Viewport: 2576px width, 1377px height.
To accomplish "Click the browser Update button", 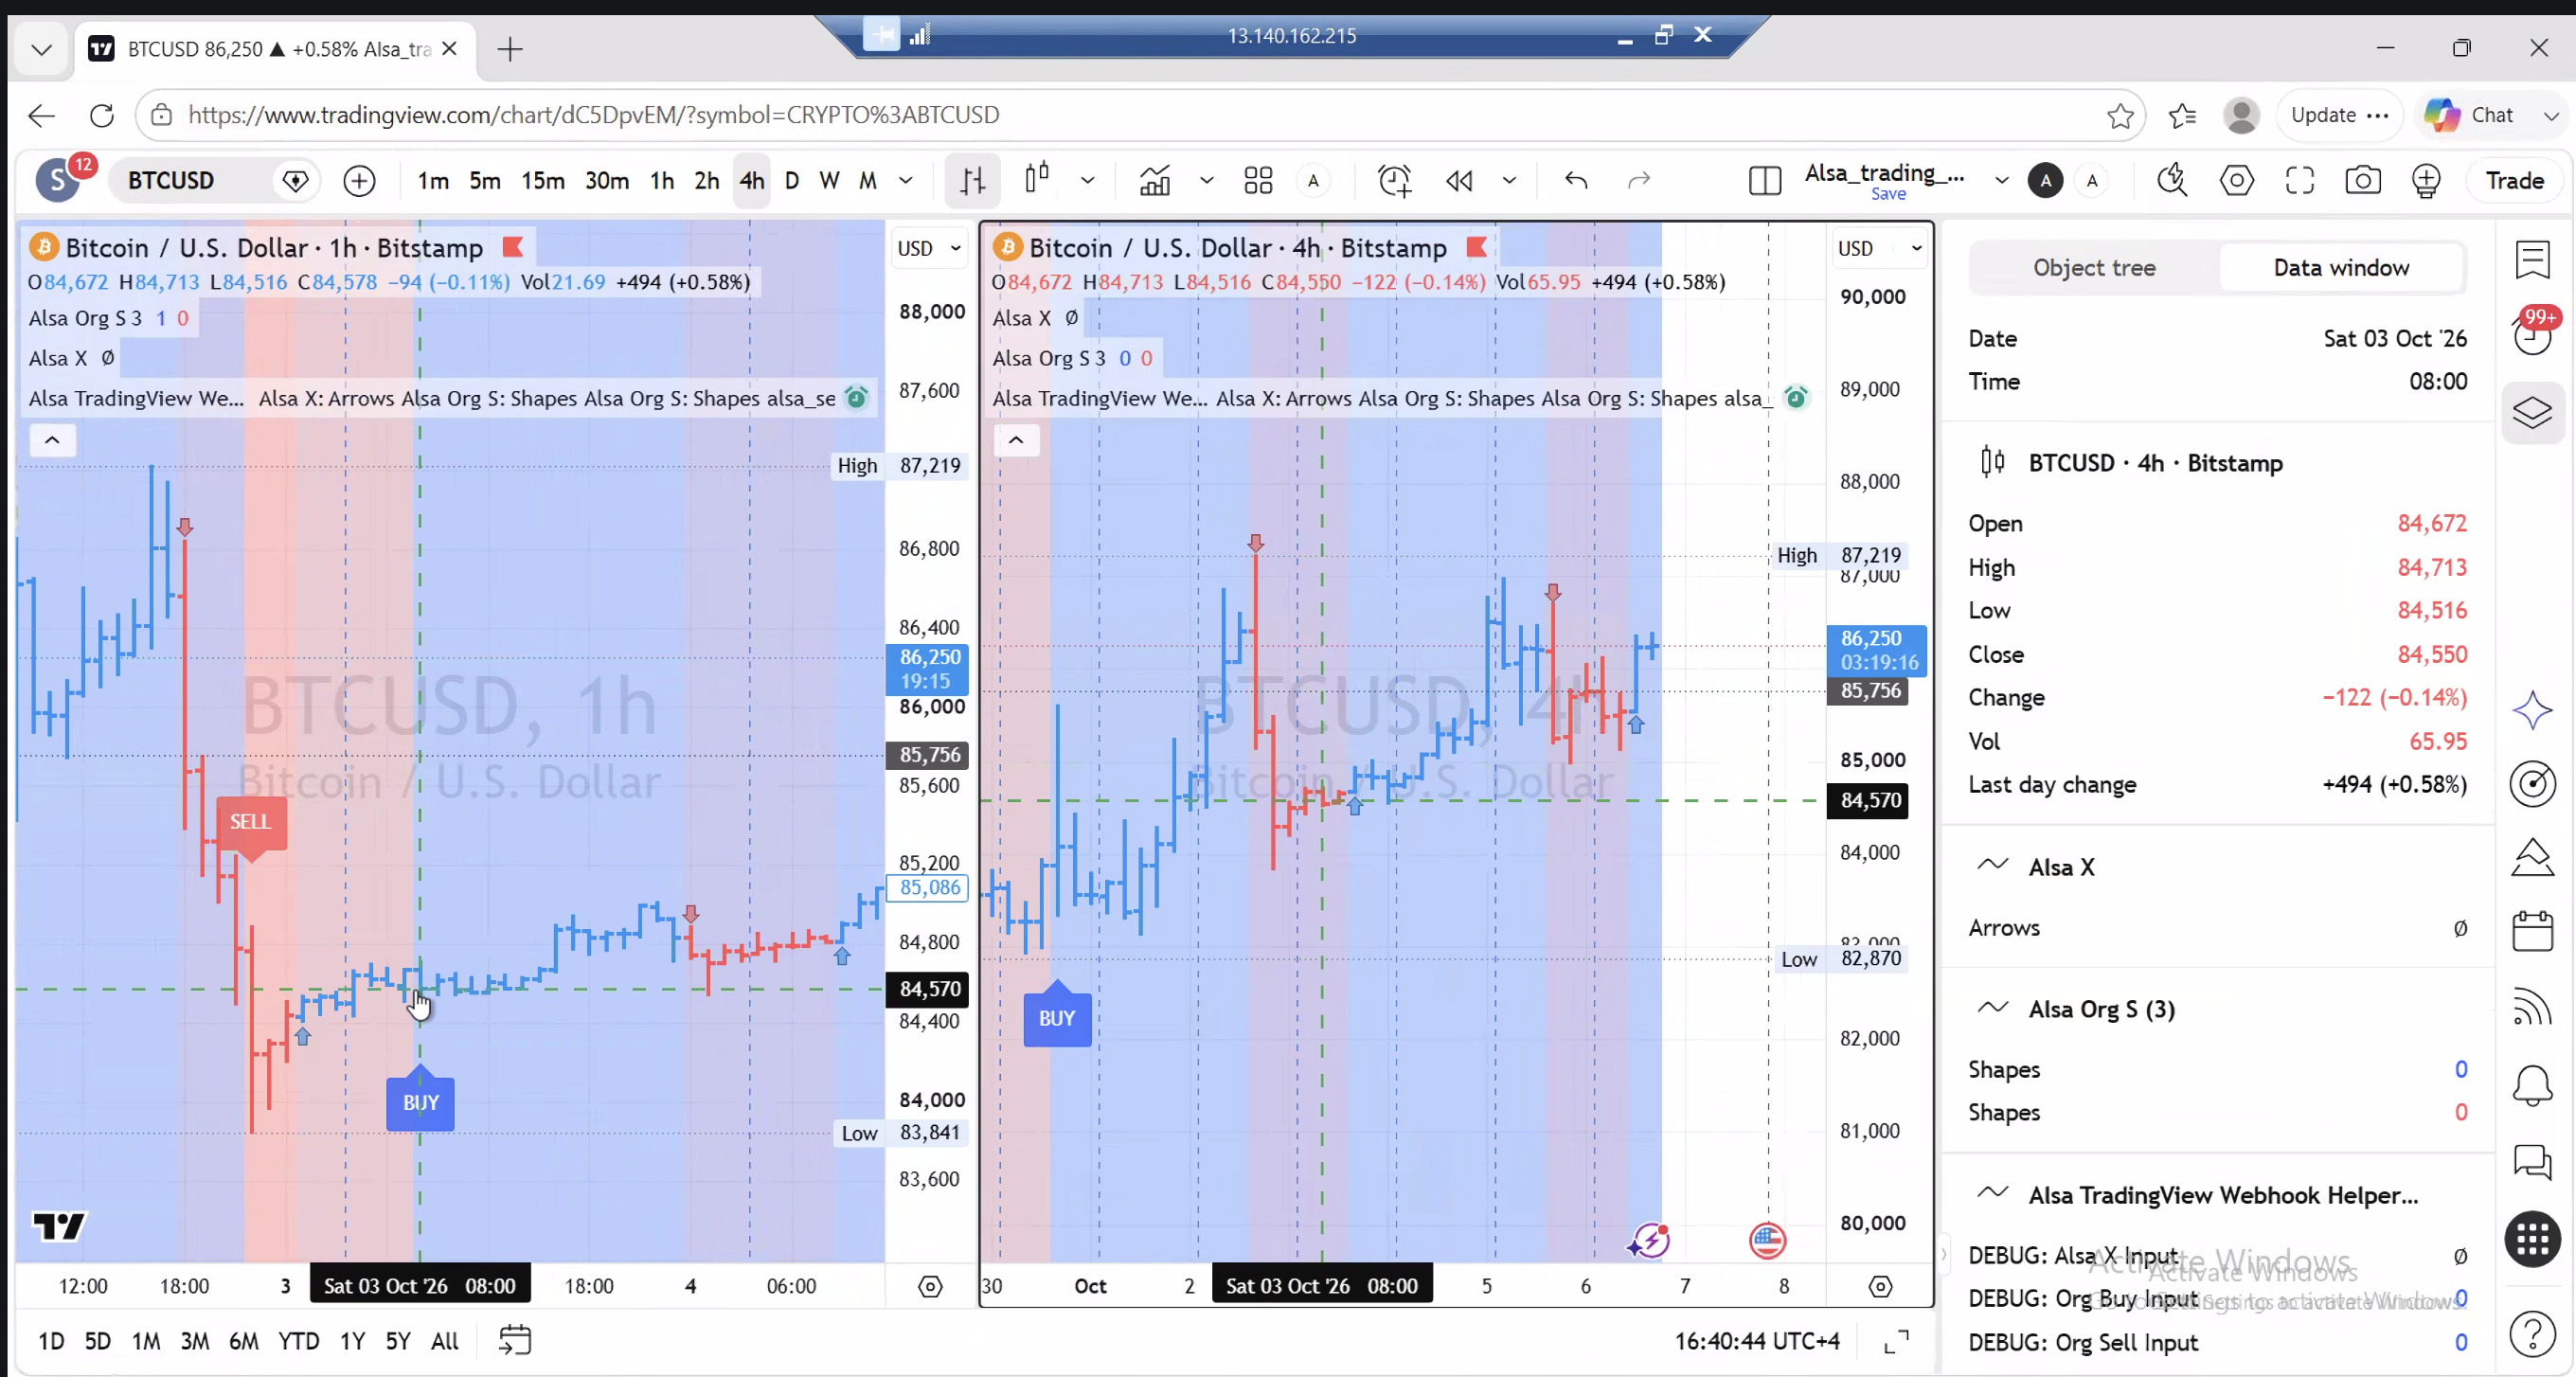I will click(2339, 114).
